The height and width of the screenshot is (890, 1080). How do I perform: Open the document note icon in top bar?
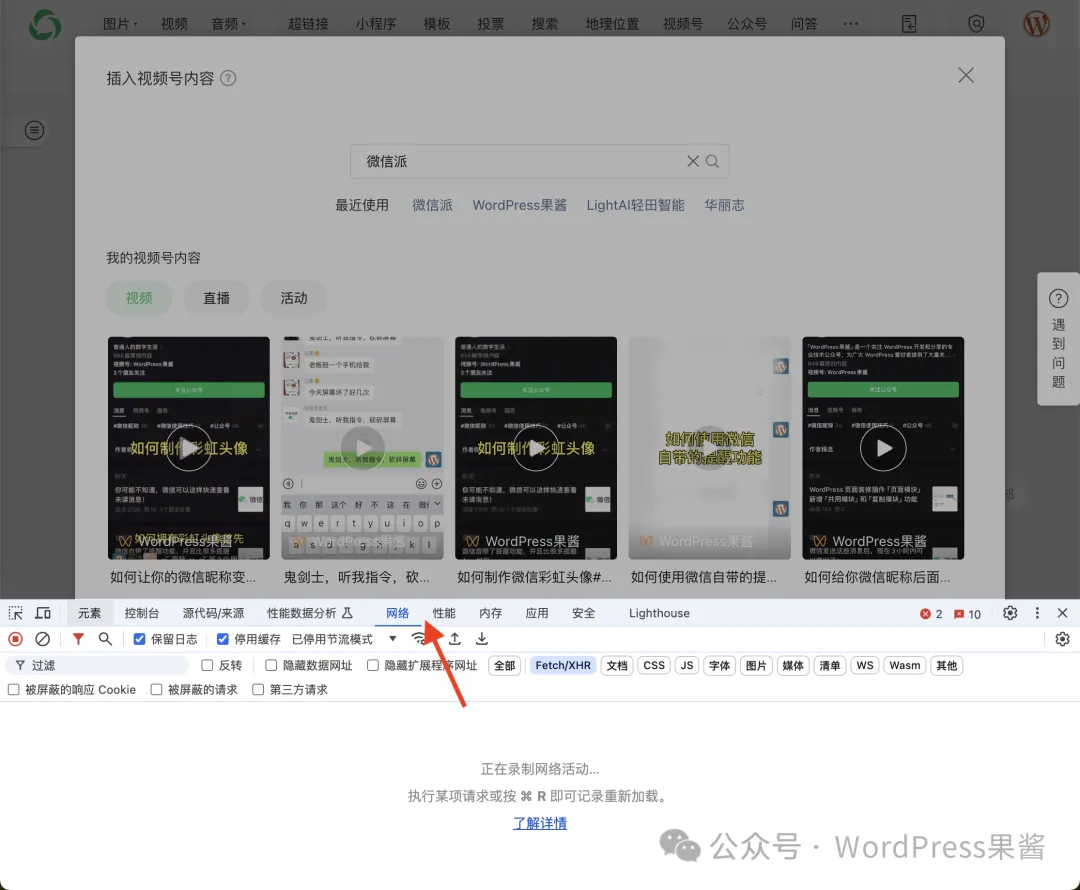[909, 24]
